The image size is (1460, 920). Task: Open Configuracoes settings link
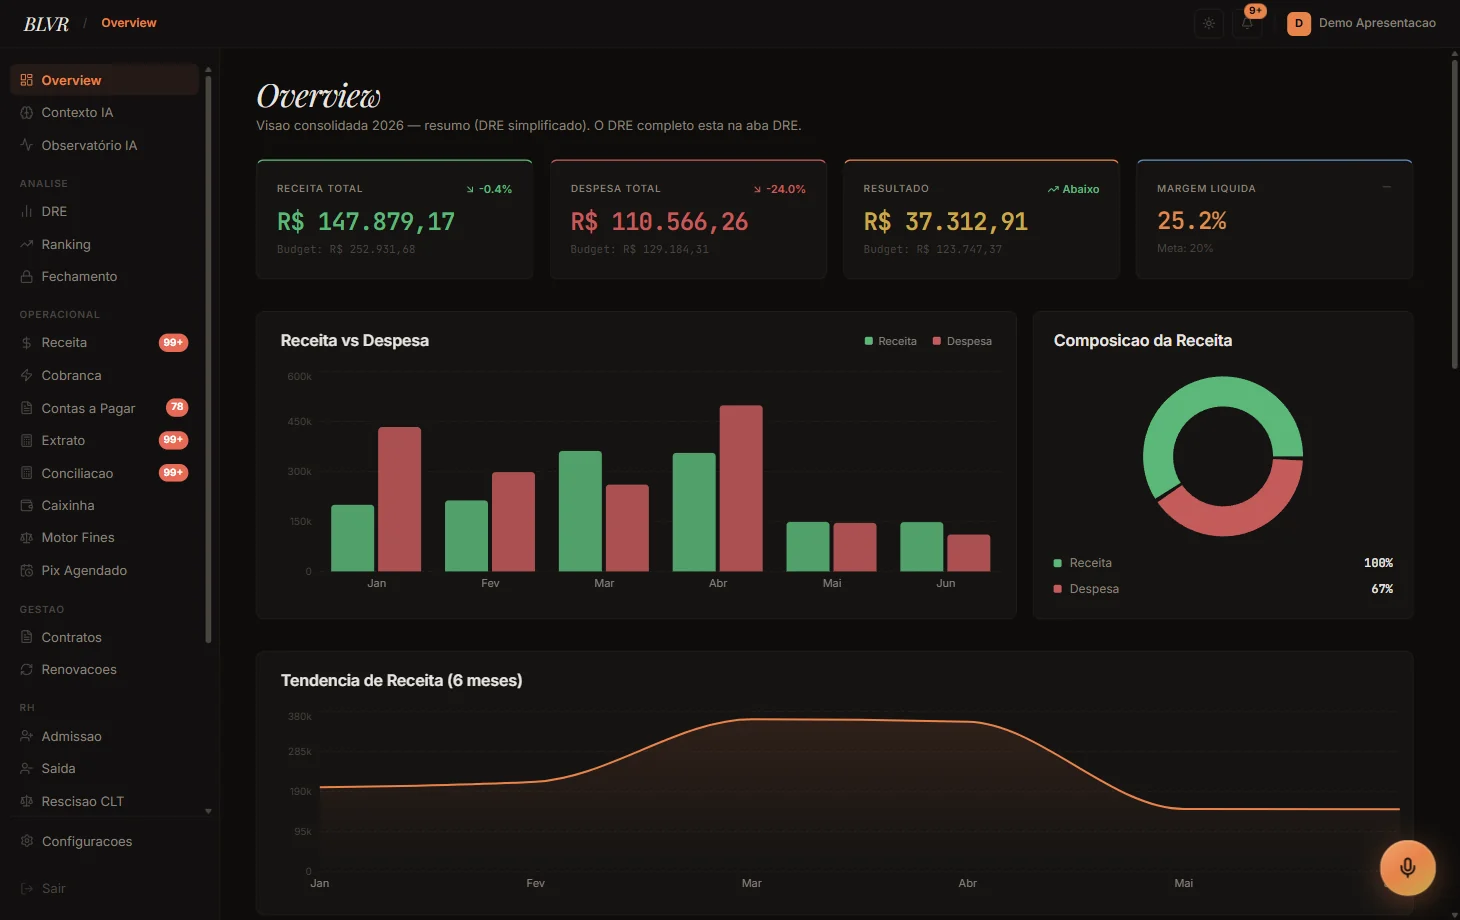click(x=104, y=841)
